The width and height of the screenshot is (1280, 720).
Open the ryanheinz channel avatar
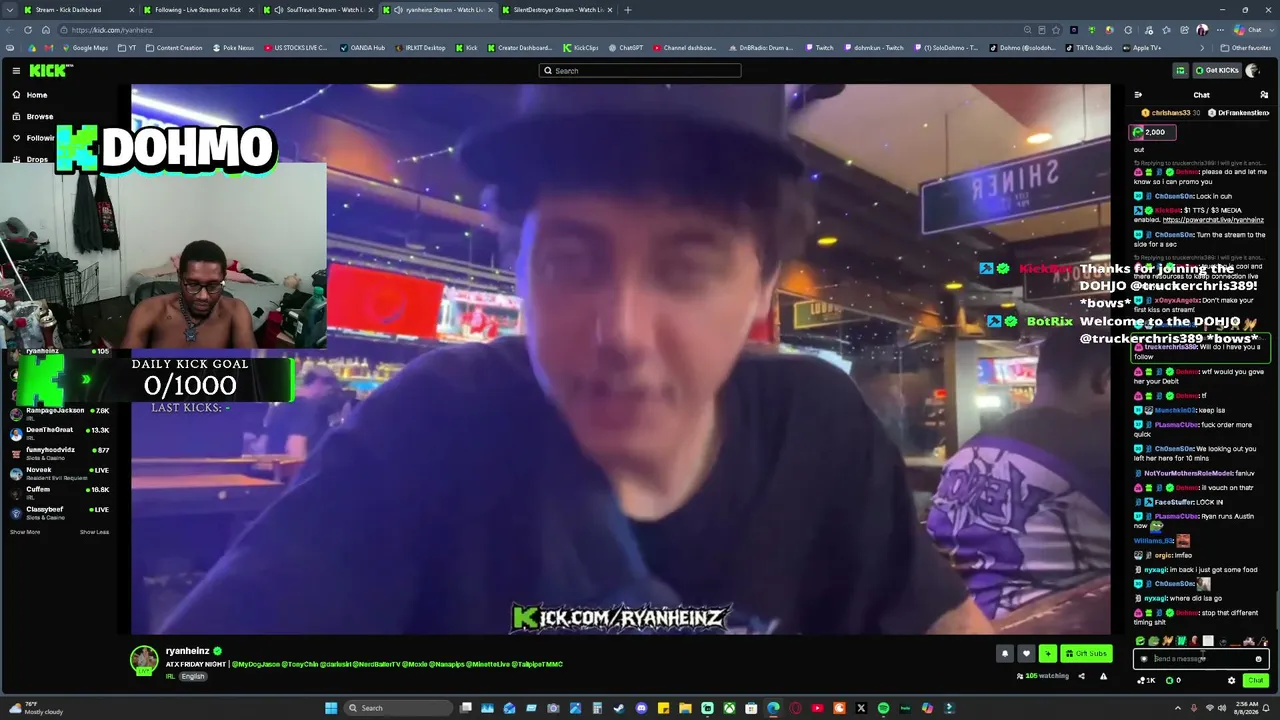(x=144, y=660)
